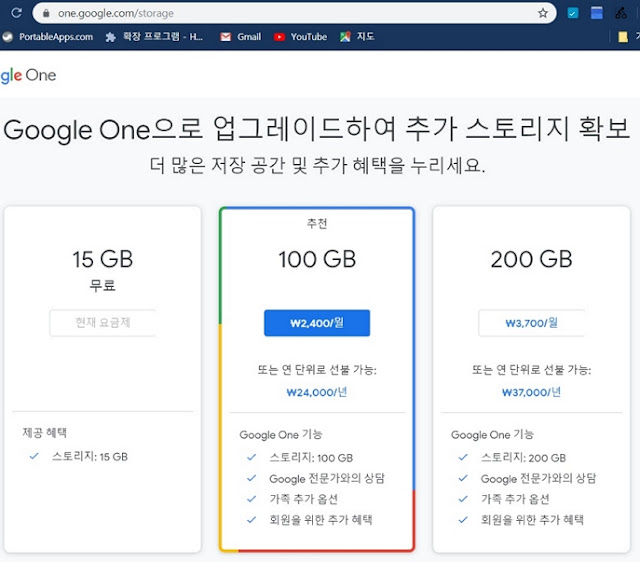Open the Gmail bookmark
Viewport: 640px width, 562px height.
(240, 37)
